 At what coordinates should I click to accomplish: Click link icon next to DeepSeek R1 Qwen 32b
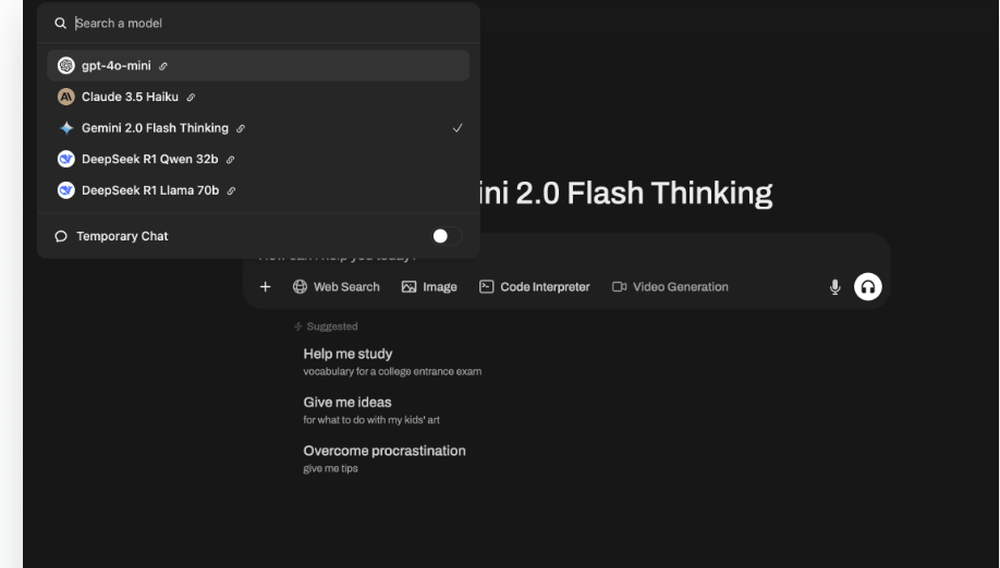(x=230, y=160)
